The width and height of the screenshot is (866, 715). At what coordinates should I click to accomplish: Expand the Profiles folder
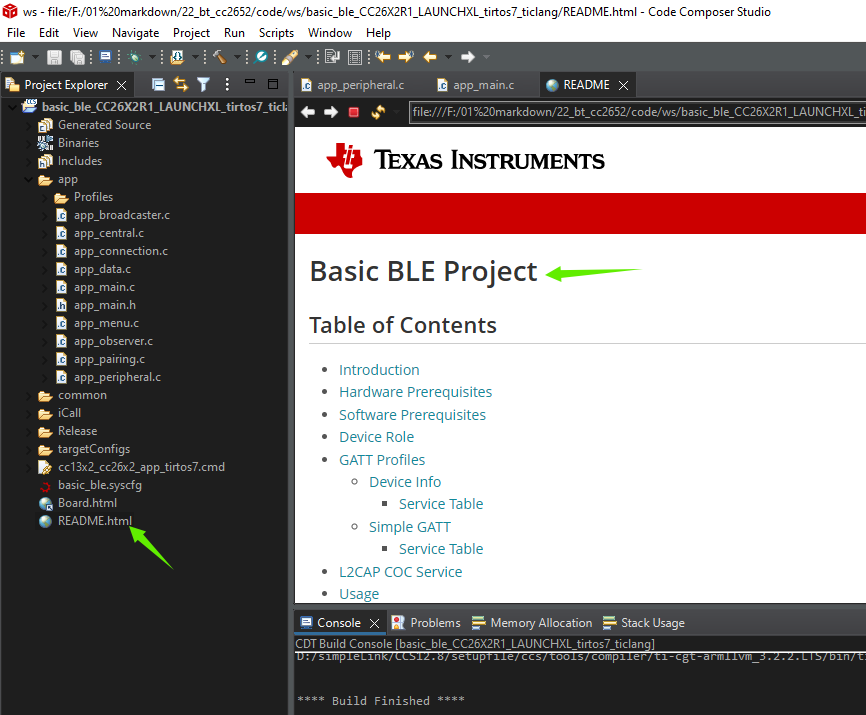[45, 197]
